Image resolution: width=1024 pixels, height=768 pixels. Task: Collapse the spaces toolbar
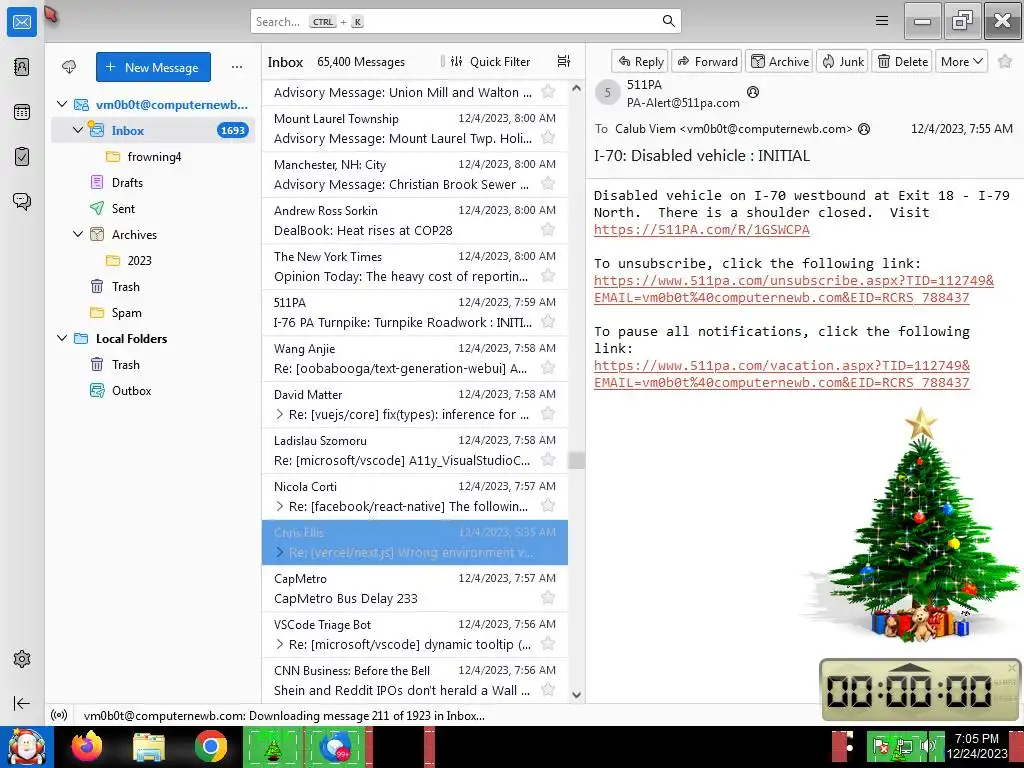point(22,703)
